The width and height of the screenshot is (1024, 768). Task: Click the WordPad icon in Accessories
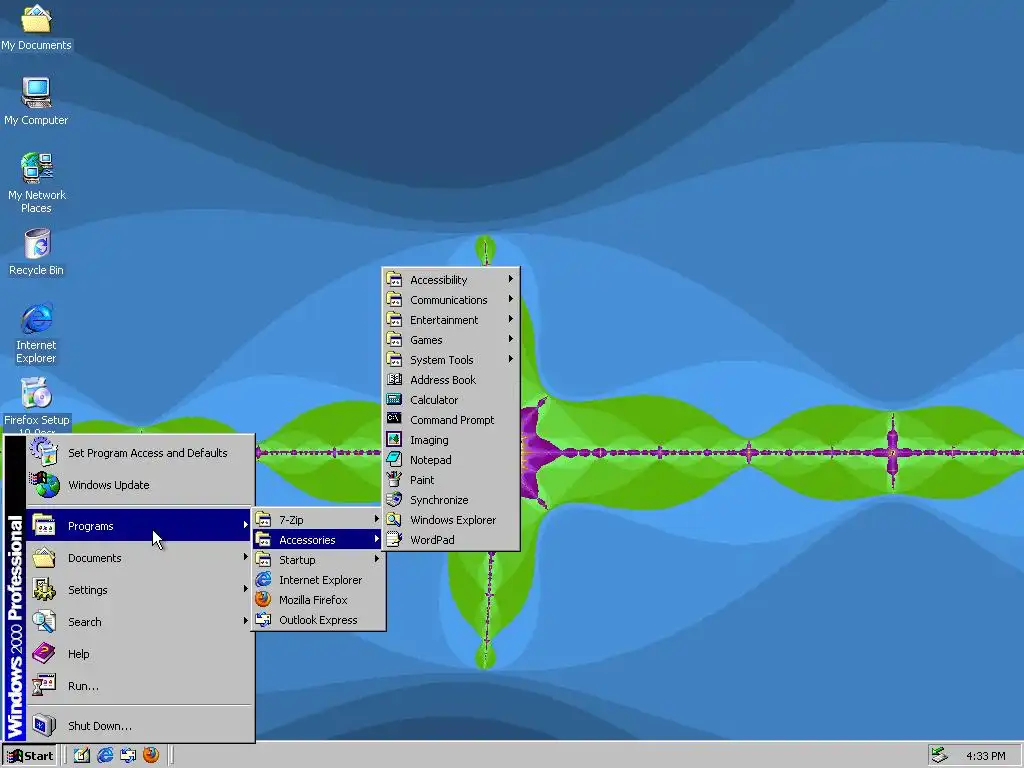(394, 539)
